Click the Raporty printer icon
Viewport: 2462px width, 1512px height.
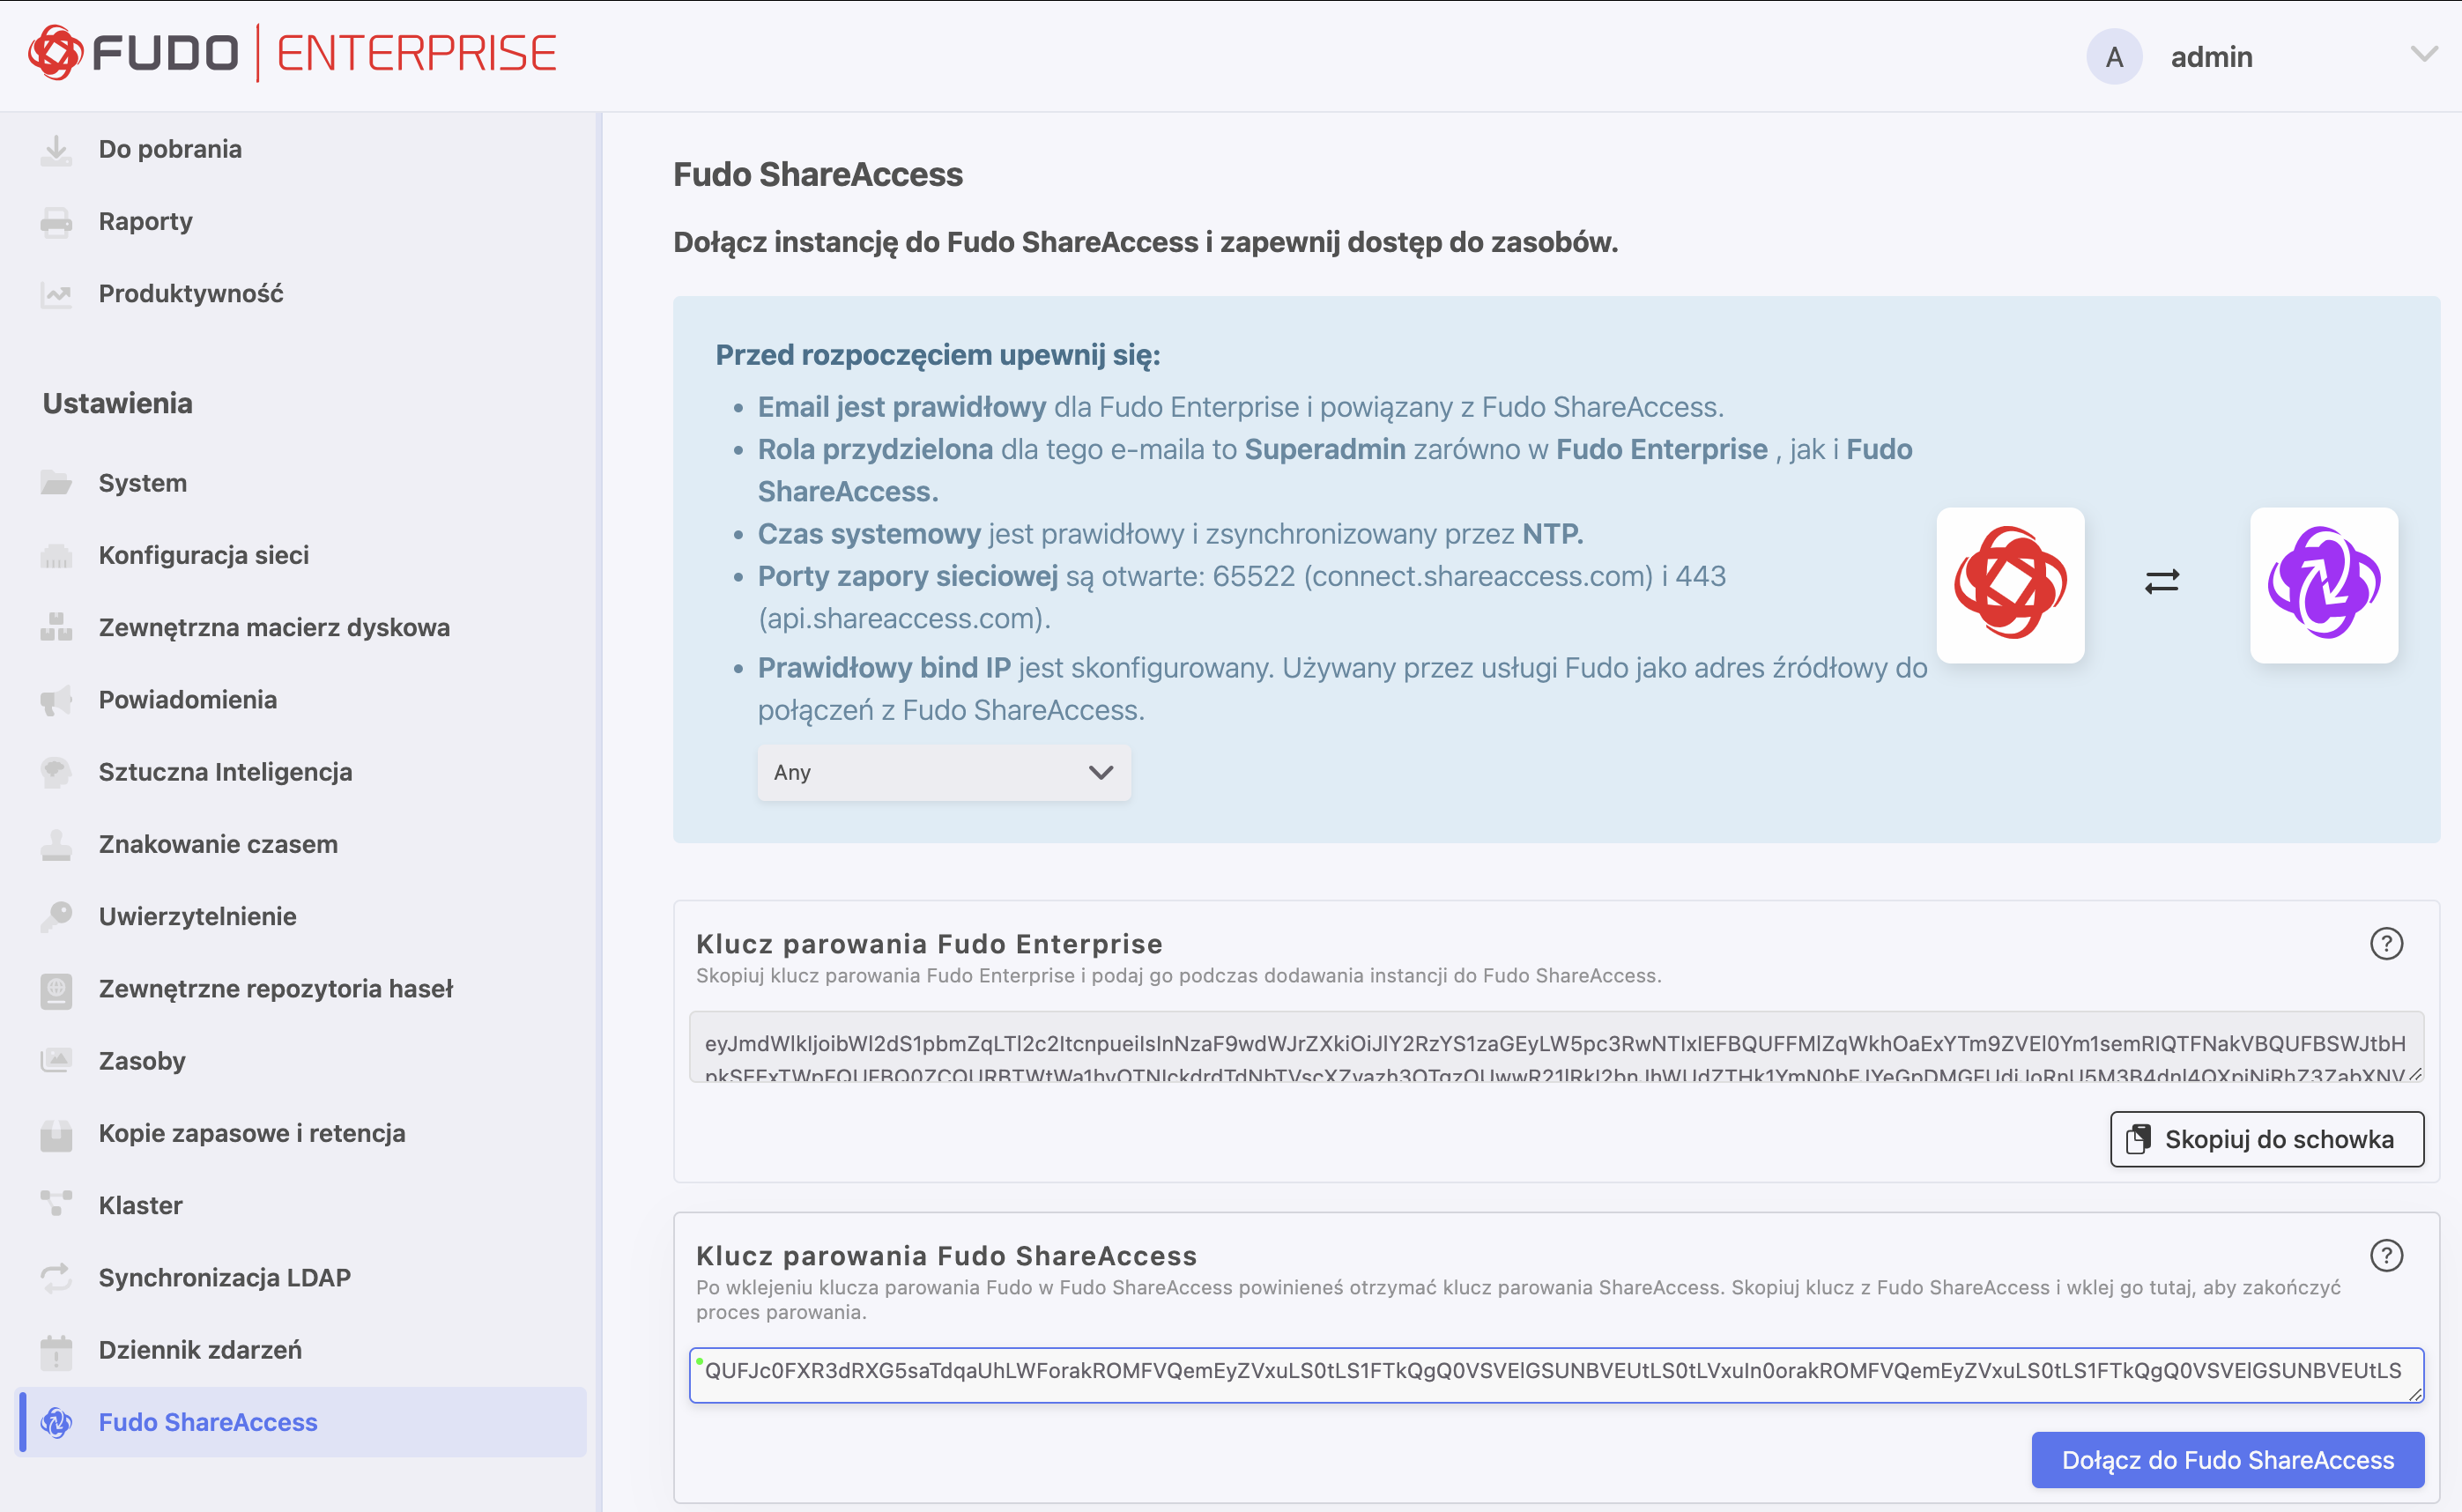tap(56, 222)
